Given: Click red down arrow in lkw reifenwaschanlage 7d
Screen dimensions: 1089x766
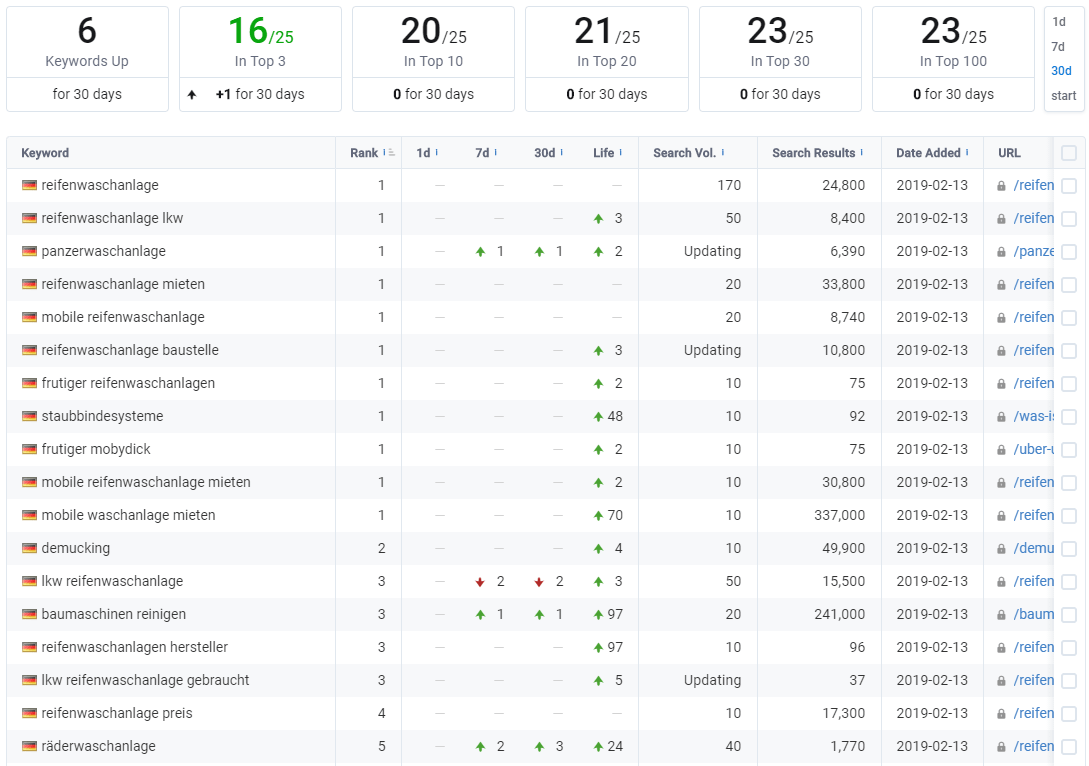Looking at the screenshot, I should point(480,582).
